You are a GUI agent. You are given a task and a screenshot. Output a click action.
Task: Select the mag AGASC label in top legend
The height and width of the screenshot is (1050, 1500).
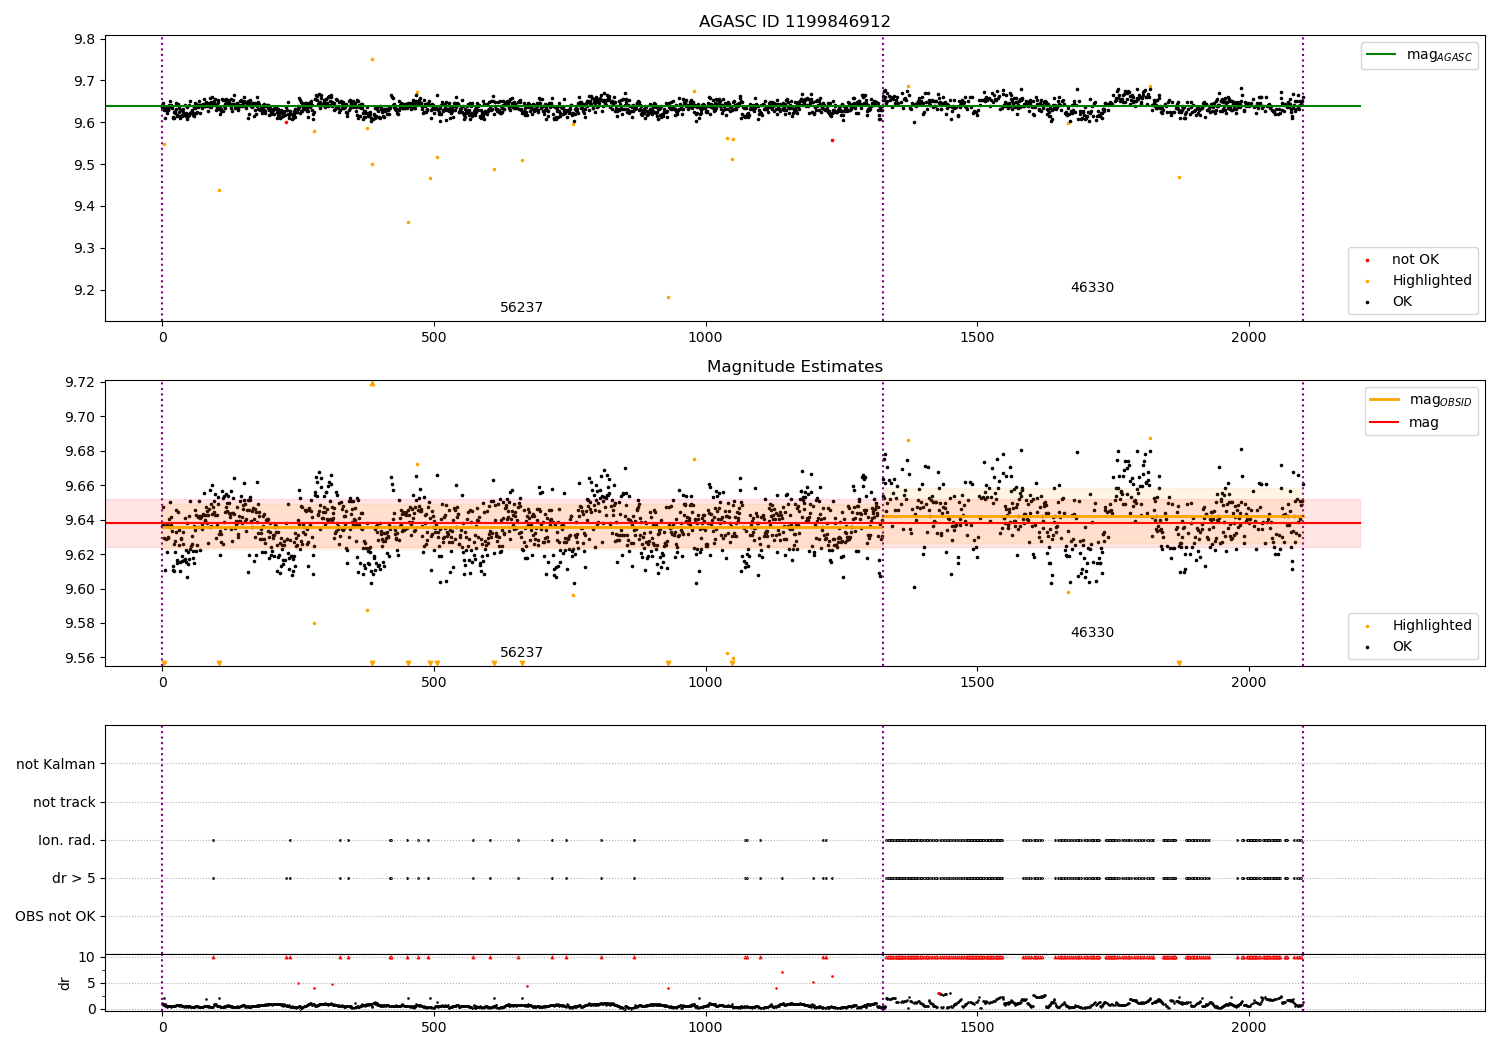coord(1439,55)
